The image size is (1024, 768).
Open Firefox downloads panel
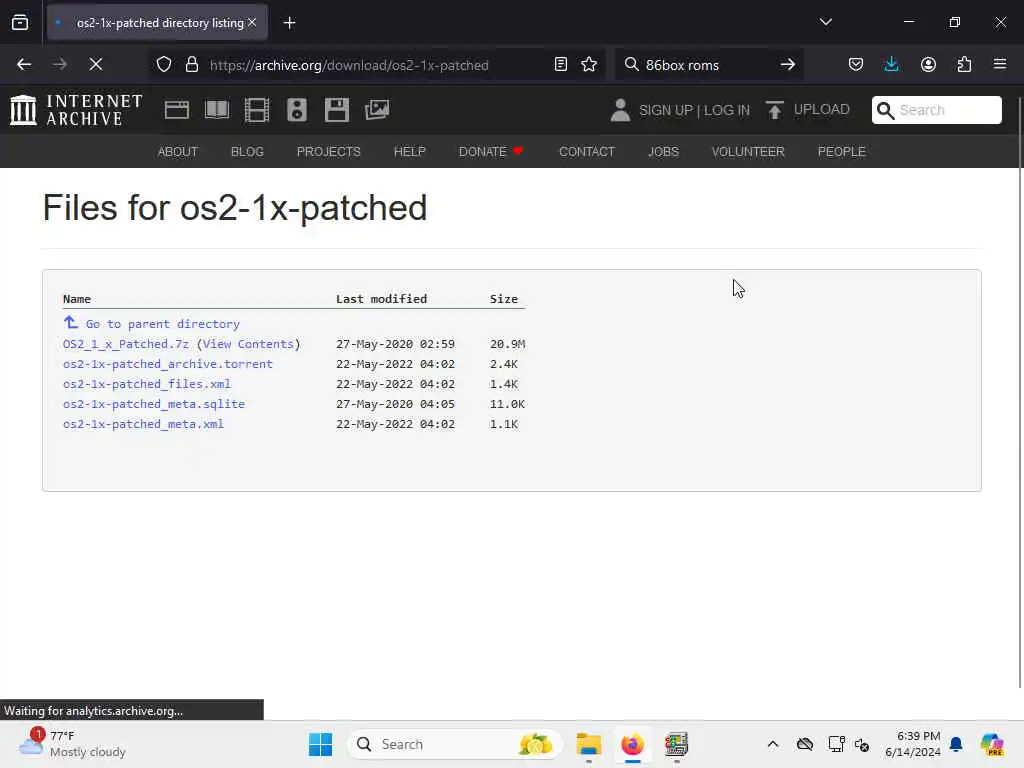[891, 64]
